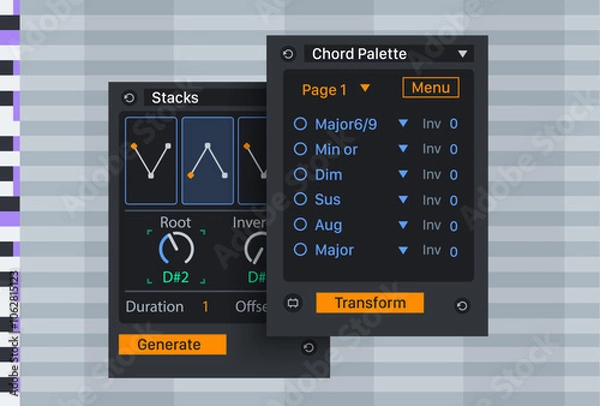Click the Inv value for Sus
The height and width of the screenshot is (406, 600).
pyautogui.click(x=454, y=201)
